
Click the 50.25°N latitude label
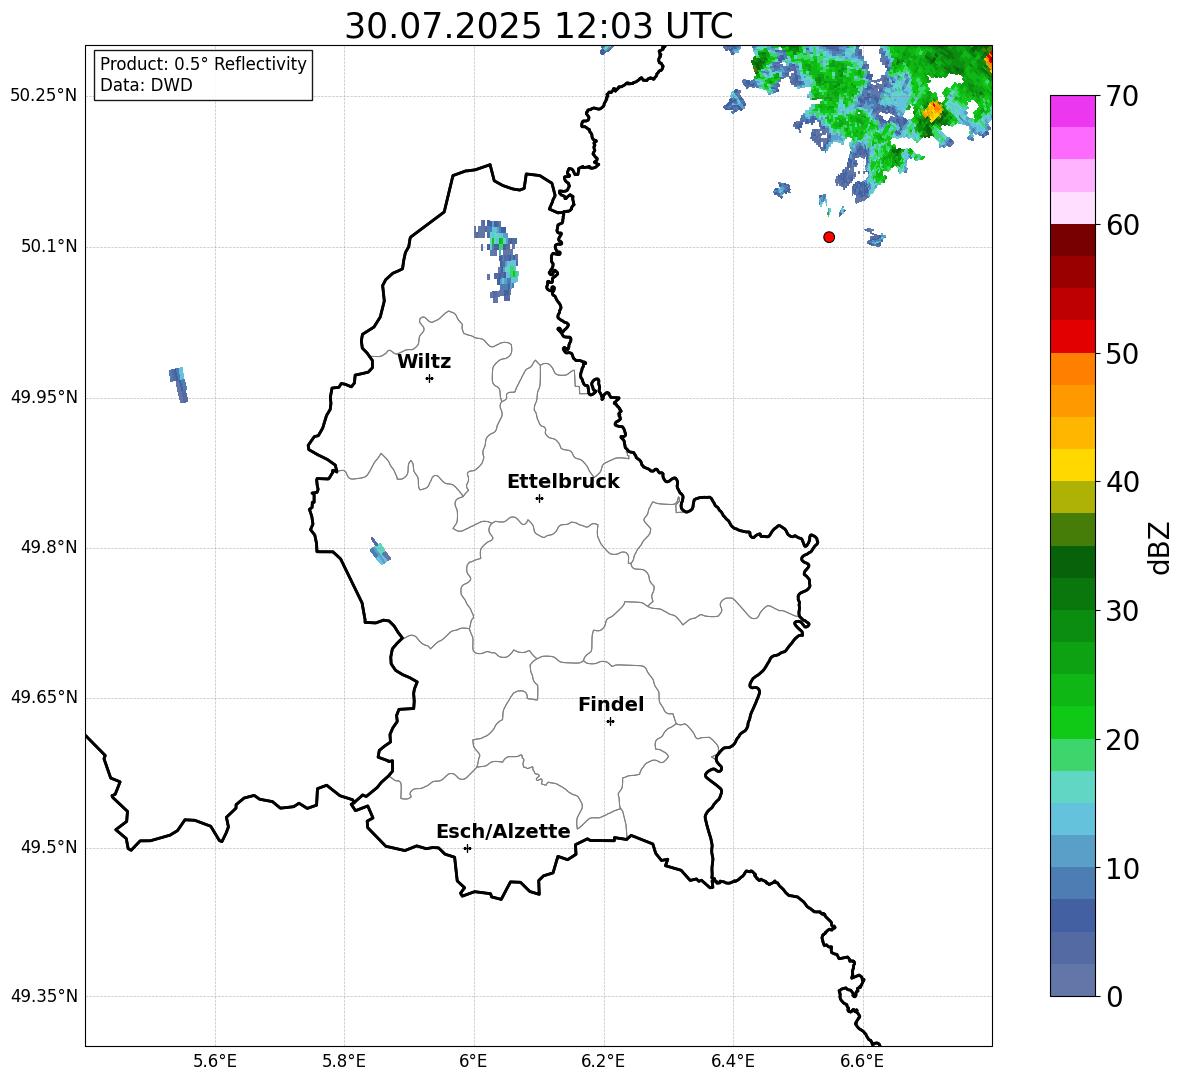[x=44, y=96]
